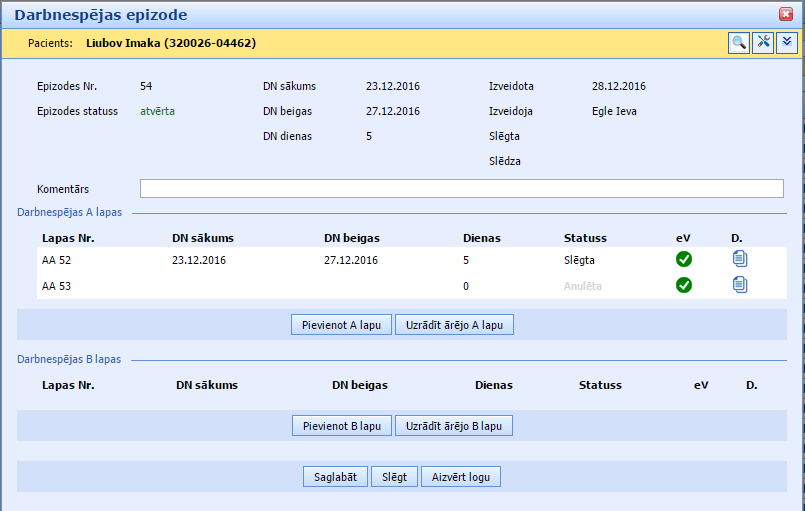The width and height of the screenshot is (805, 511).
Task: Open document icon for sheet AA 53
Action: 739,285
